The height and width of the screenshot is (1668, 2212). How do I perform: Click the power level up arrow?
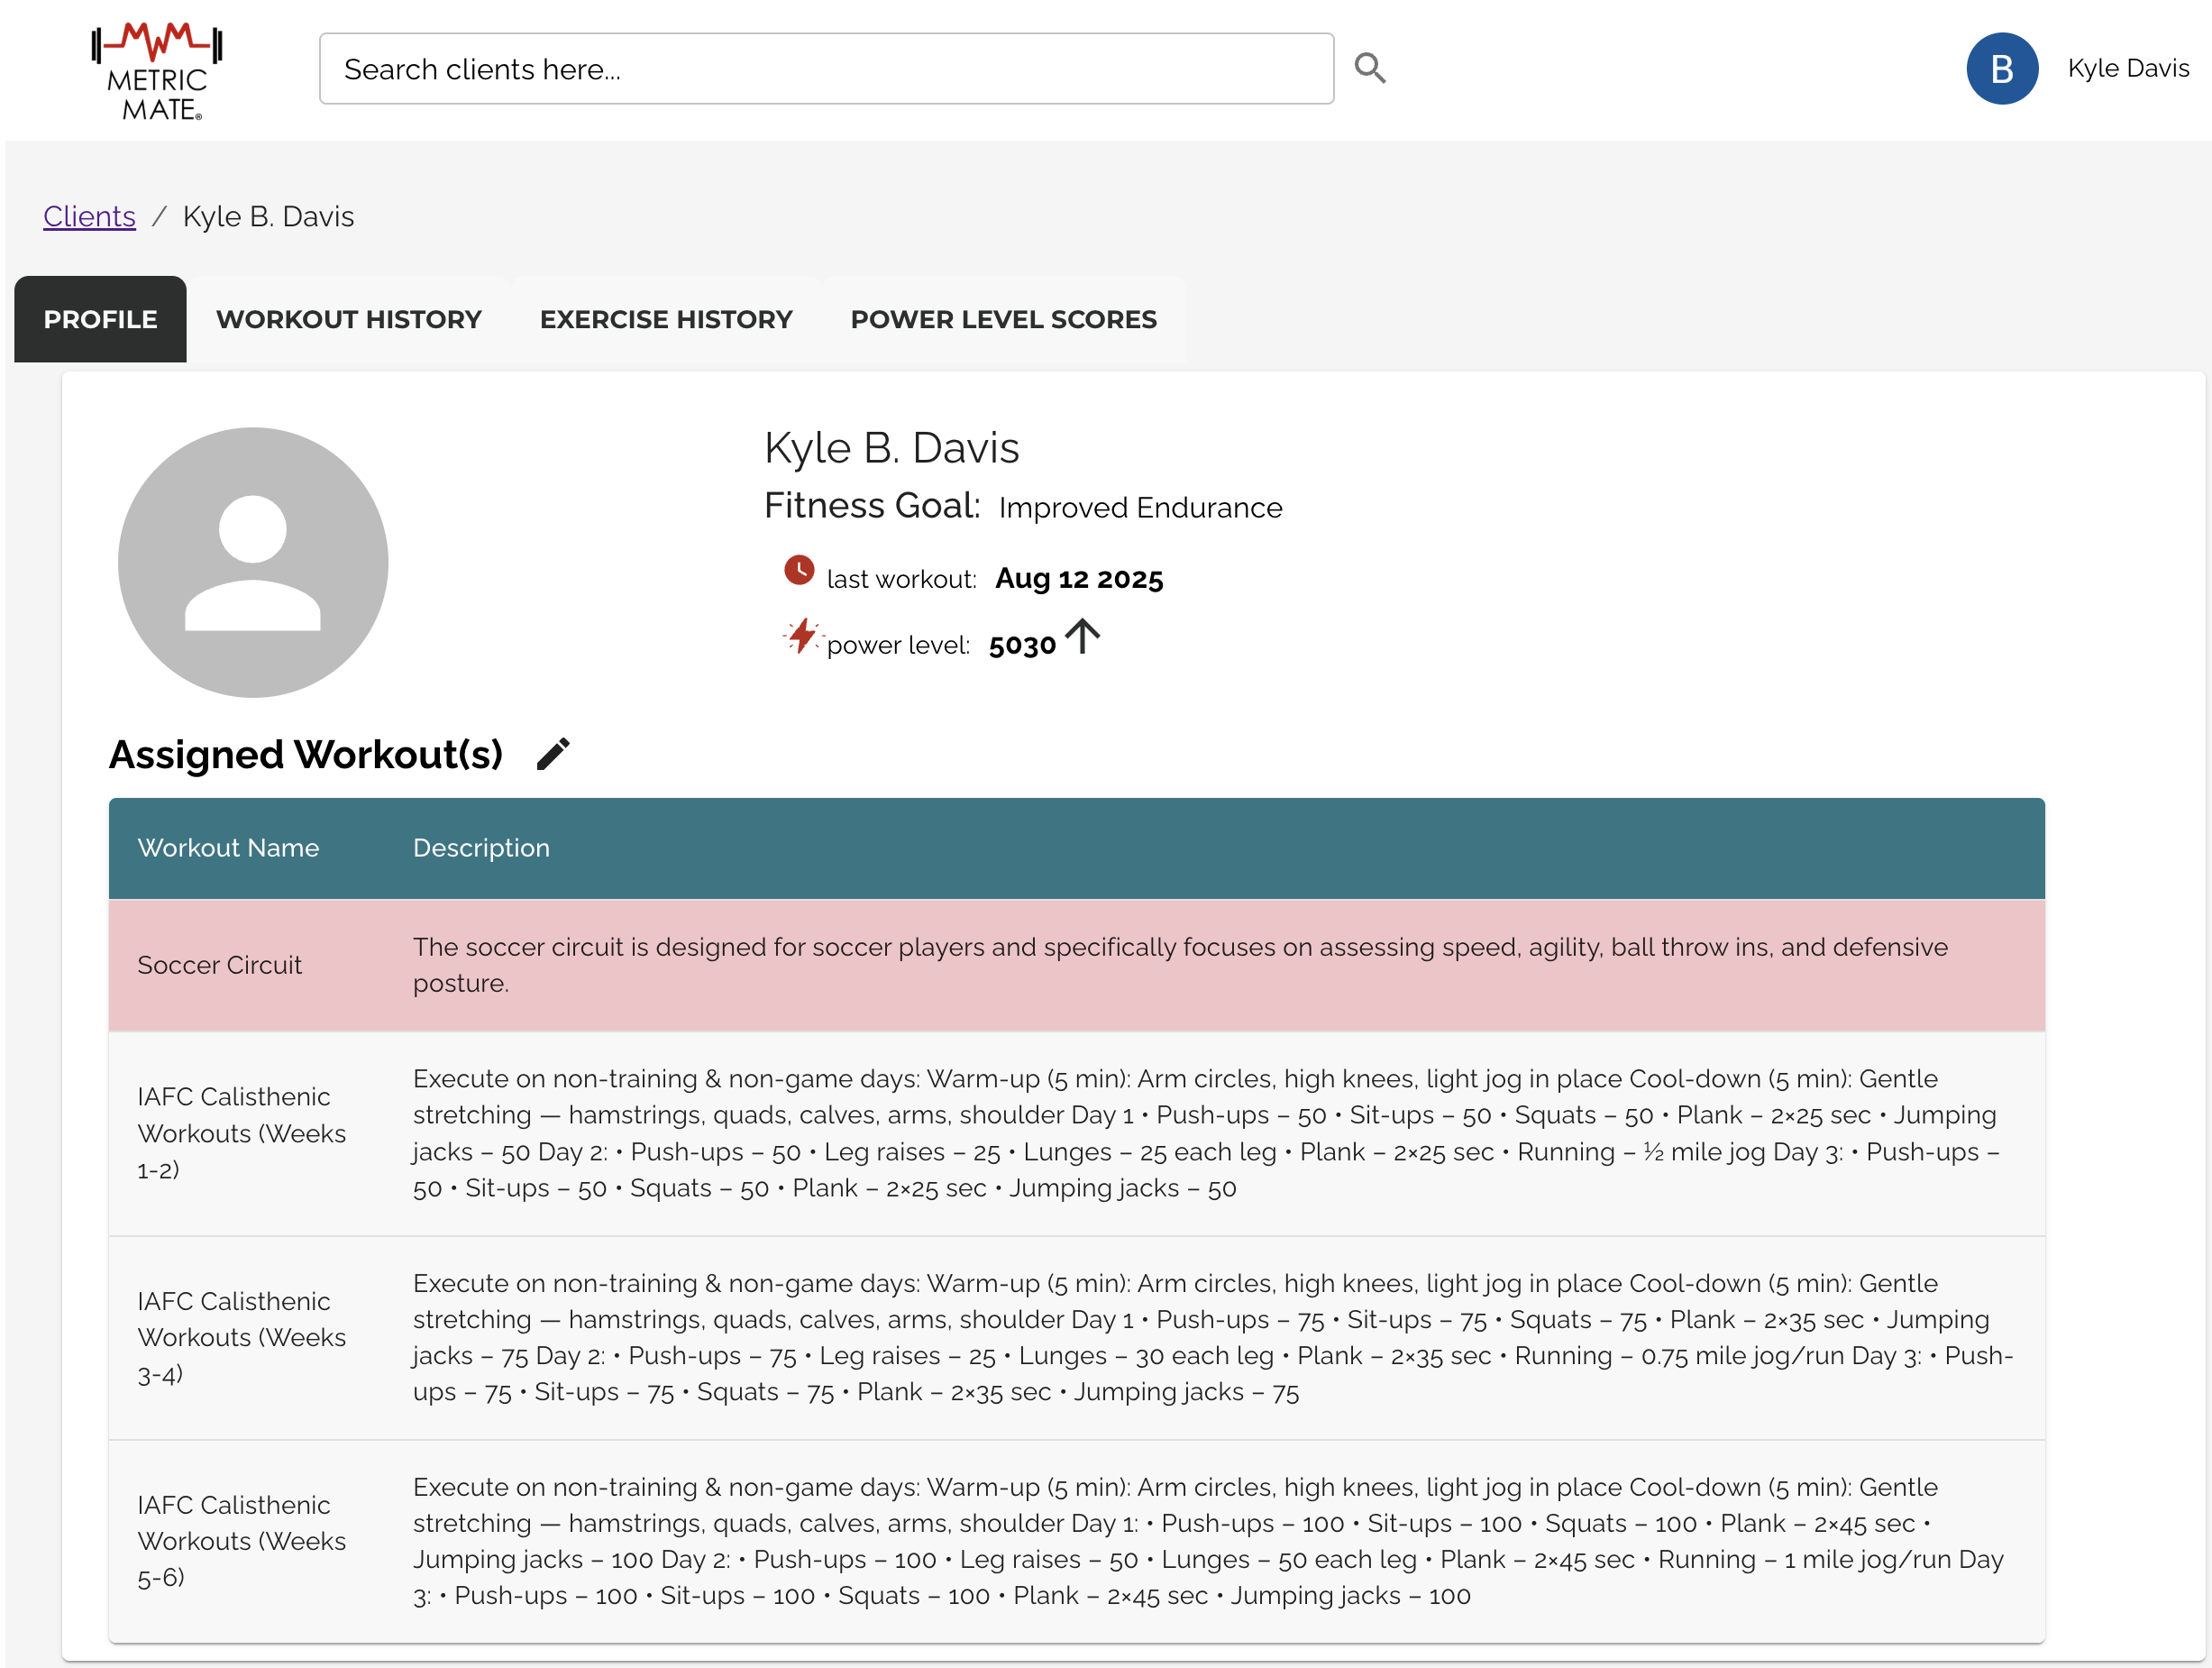coord(1082,636)
